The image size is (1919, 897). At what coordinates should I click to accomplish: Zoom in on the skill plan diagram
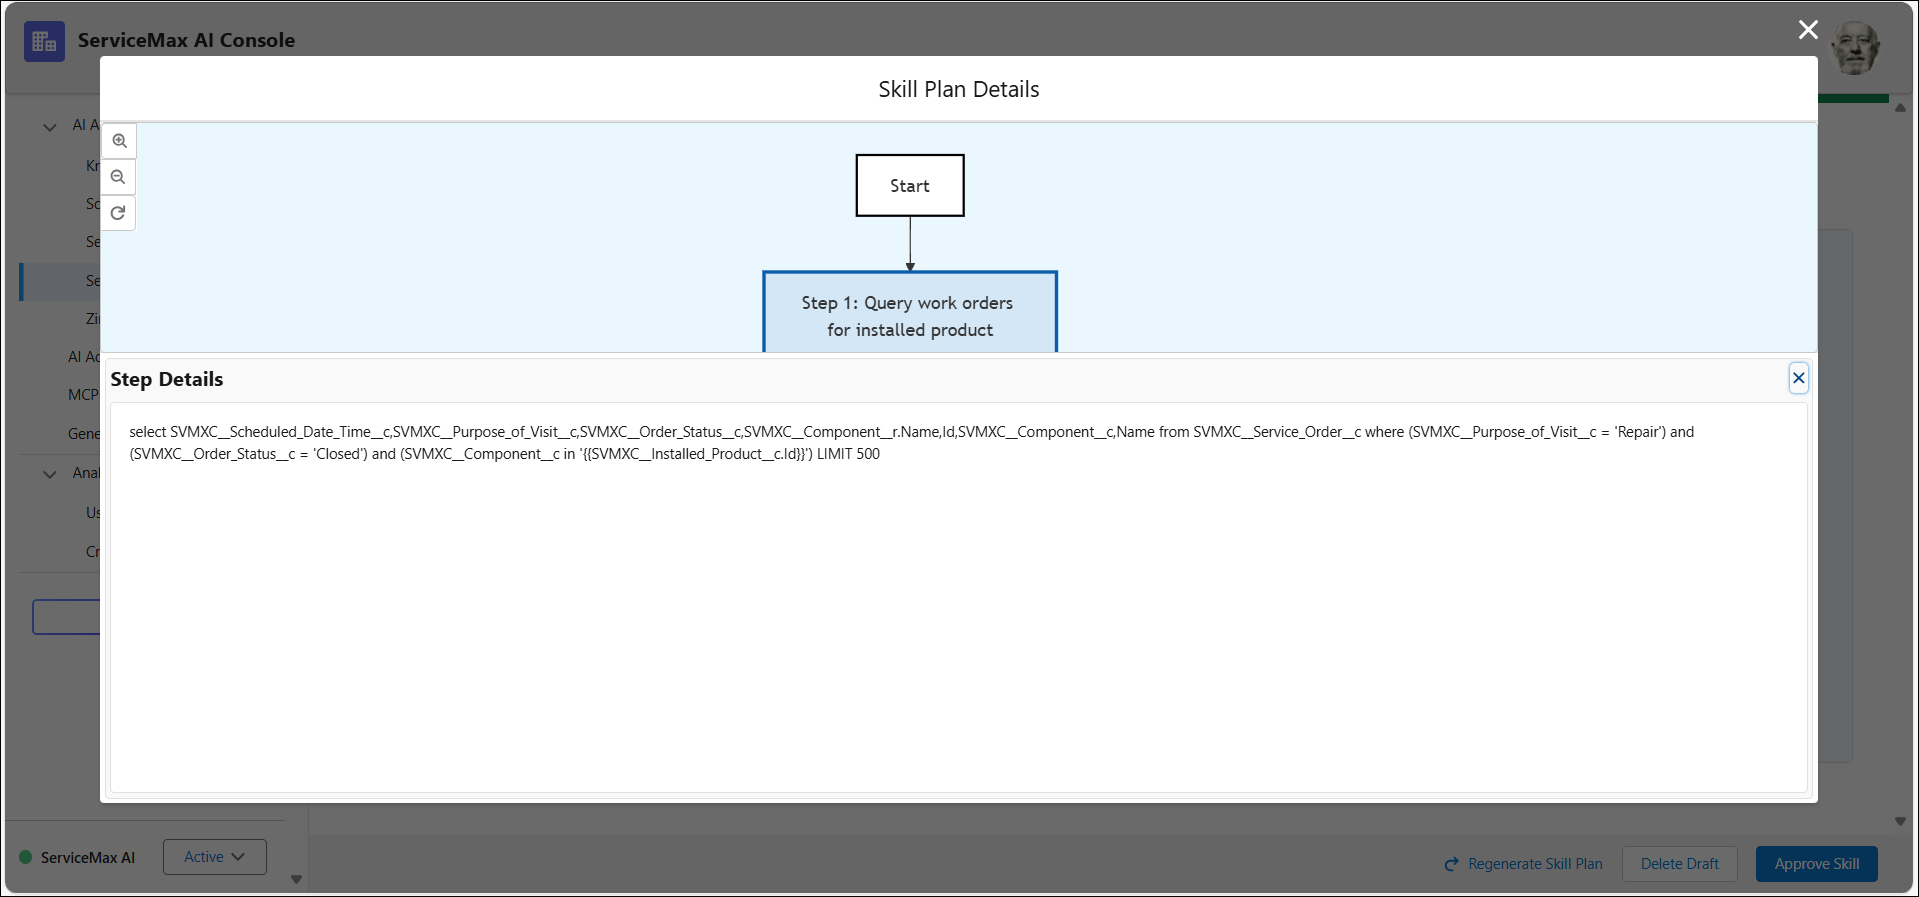[x=119, y=141]
